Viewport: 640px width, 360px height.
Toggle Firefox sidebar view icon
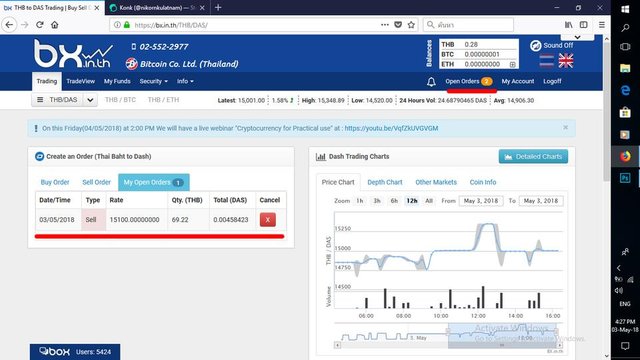584,25
